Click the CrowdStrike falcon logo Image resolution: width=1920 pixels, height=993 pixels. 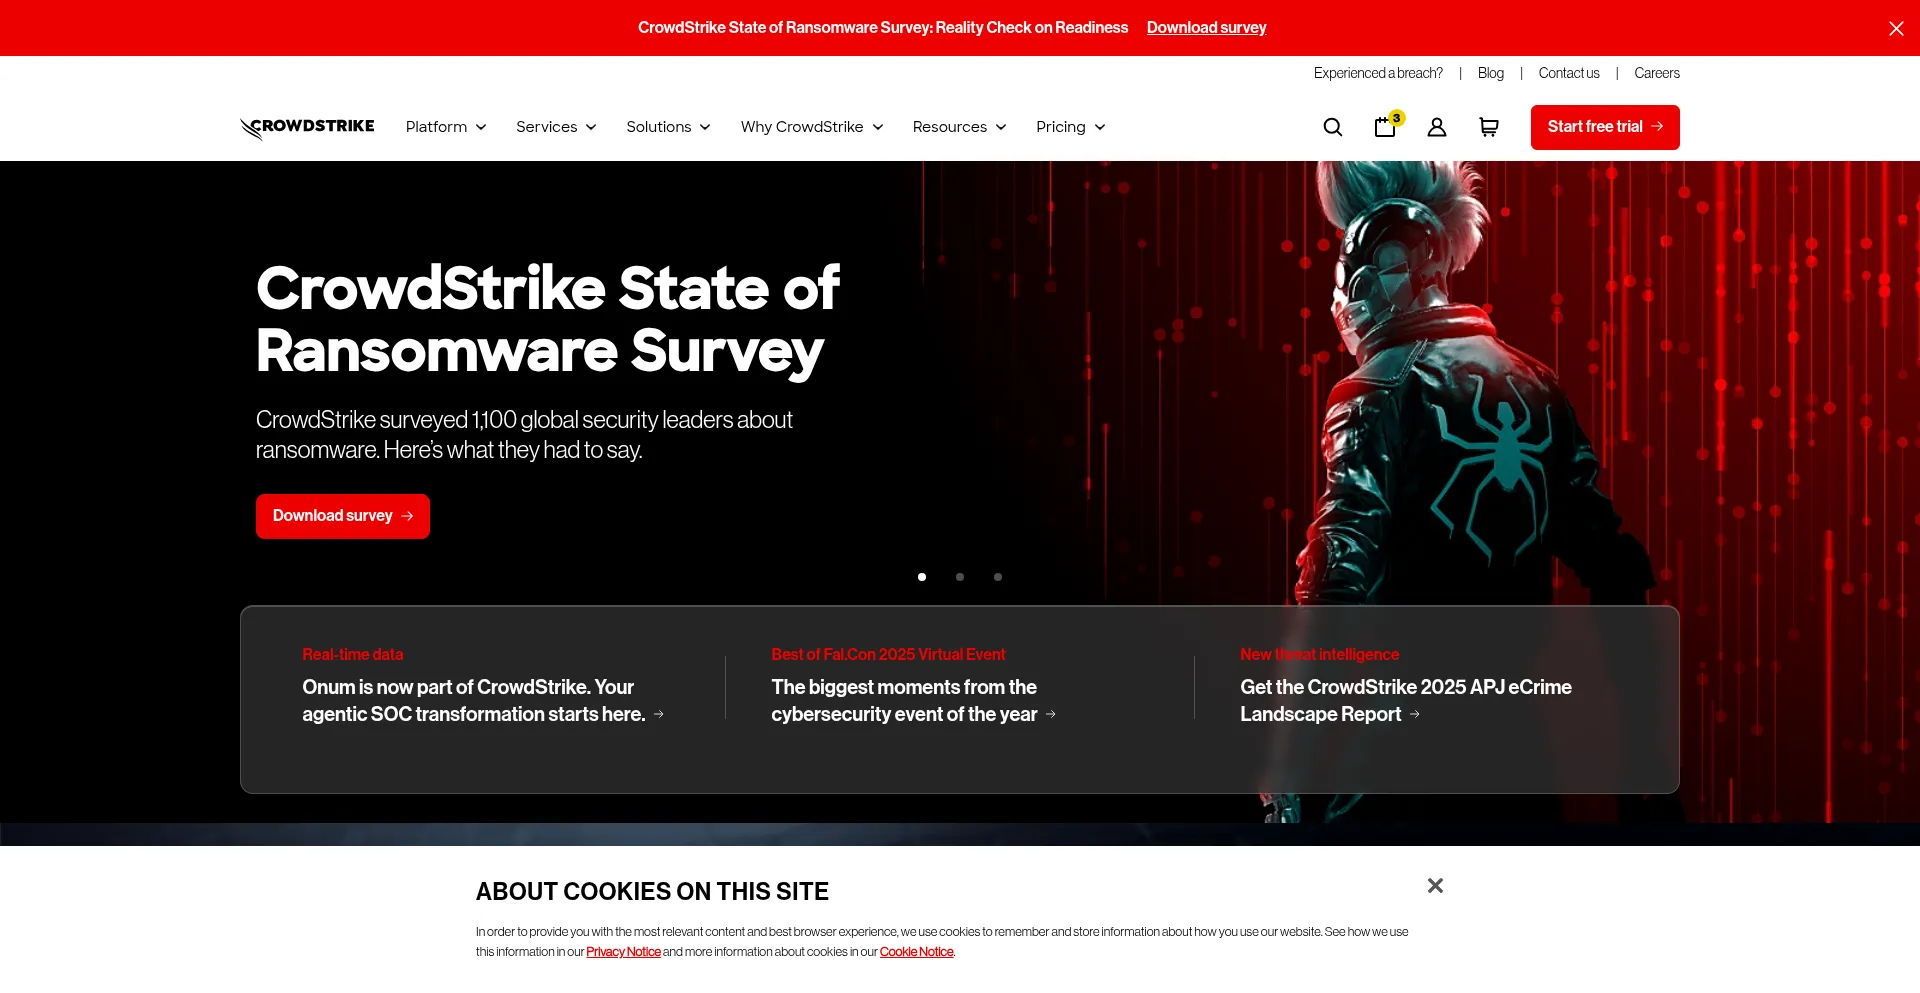307,127
